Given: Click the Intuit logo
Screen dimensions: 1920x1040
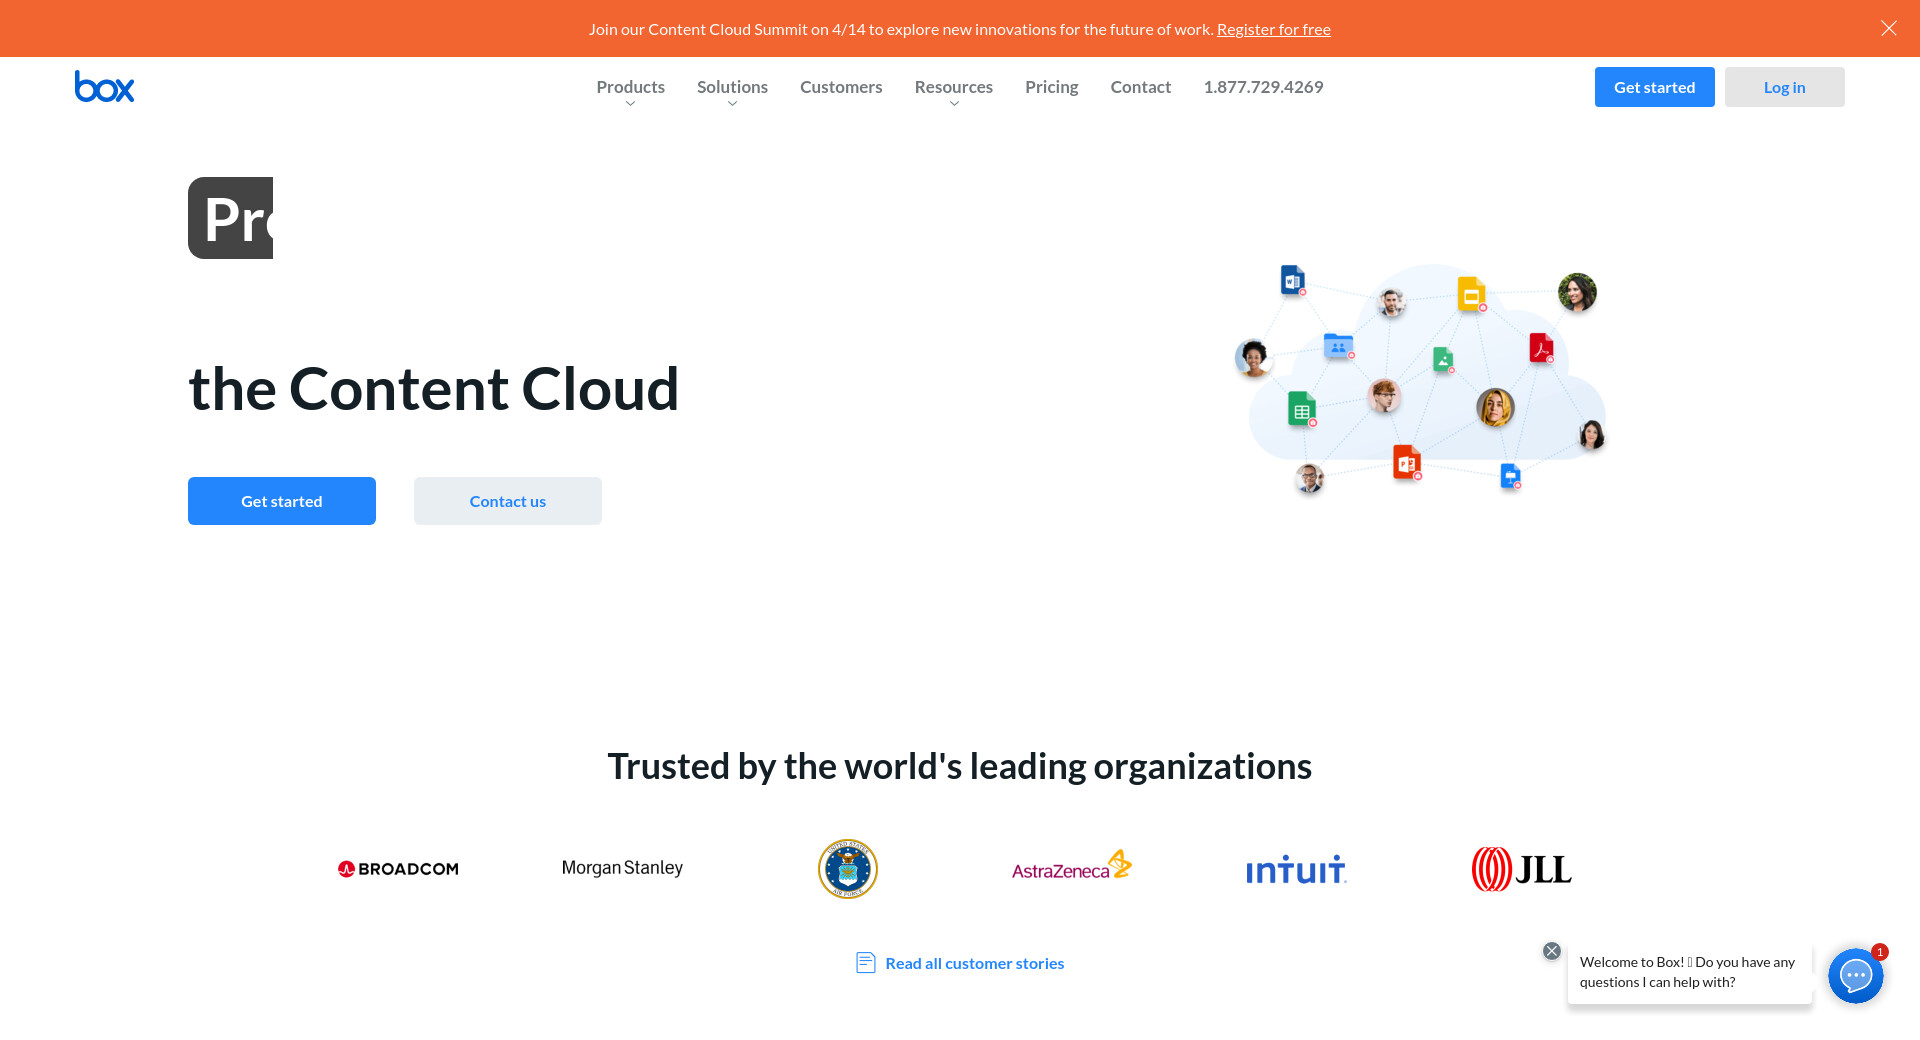Looking at the screenshot, I should pos(1296,870).
